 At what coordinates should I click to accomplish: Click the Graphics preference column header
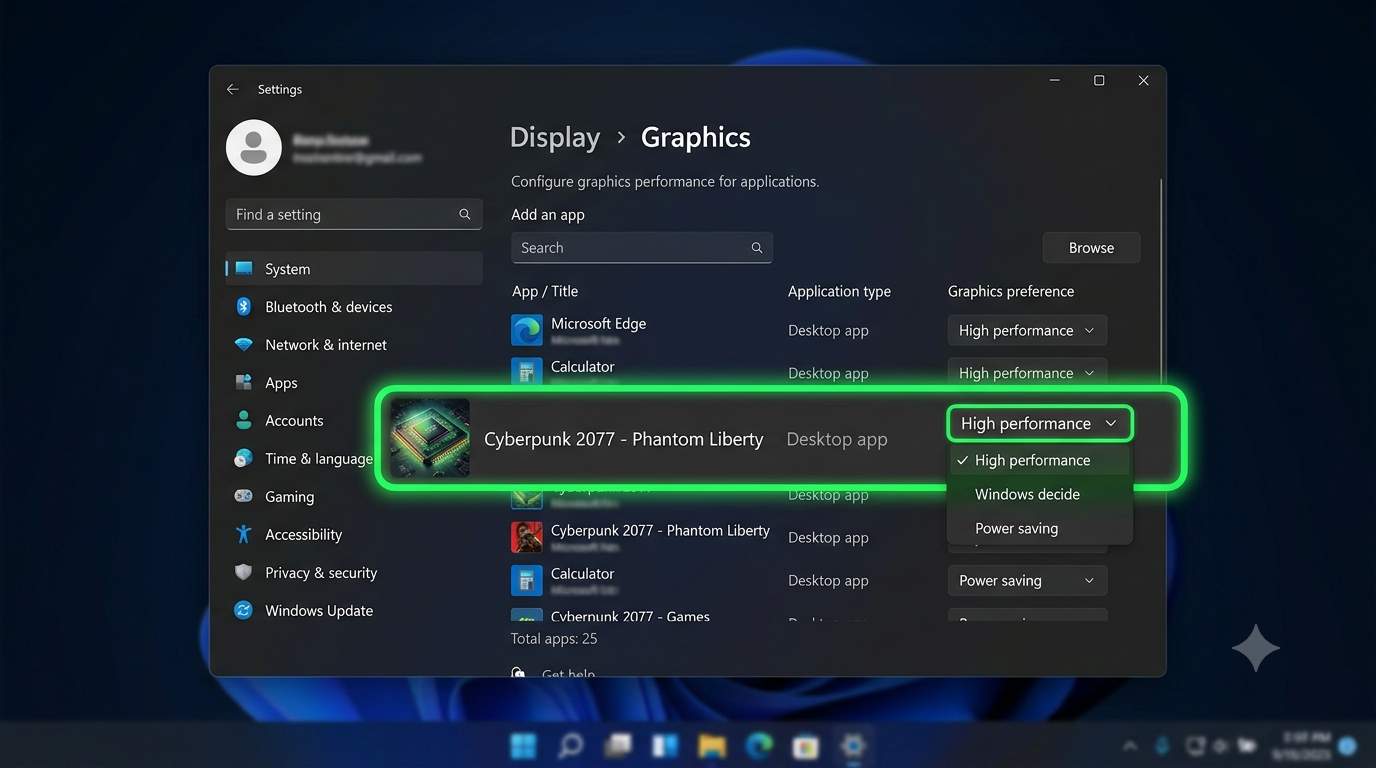[x=1011, y=291]
